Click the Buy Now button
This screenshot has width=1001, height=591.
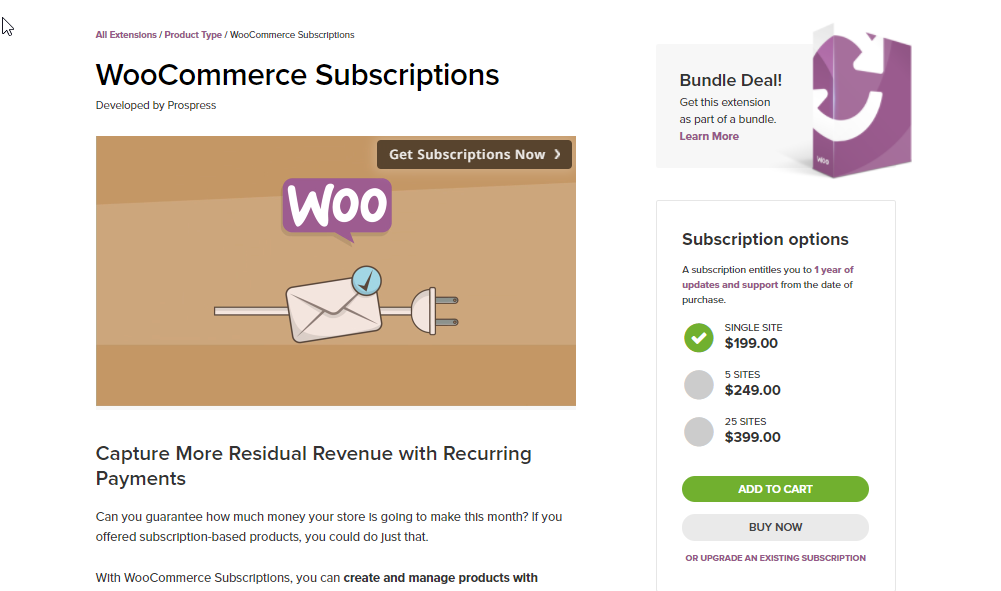pos(775,527)
